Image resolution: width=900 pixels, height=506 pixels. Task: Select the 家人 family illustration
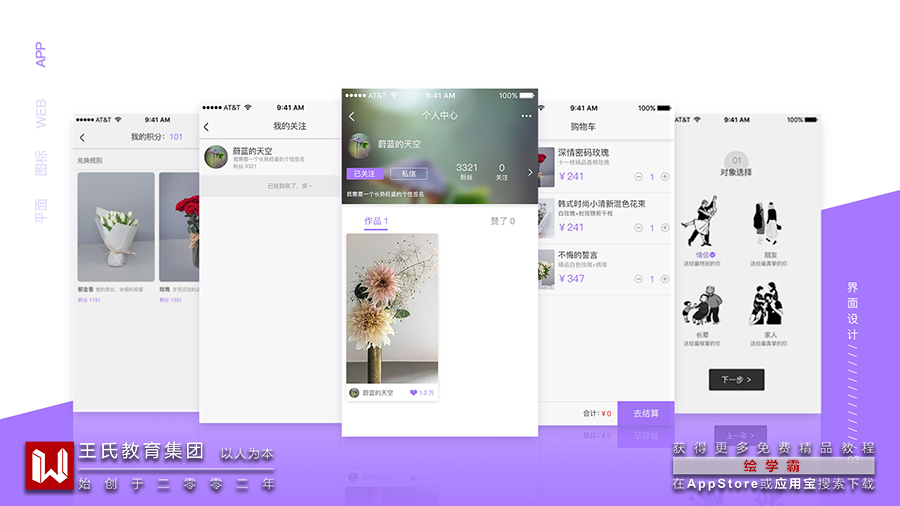(767, 304)
